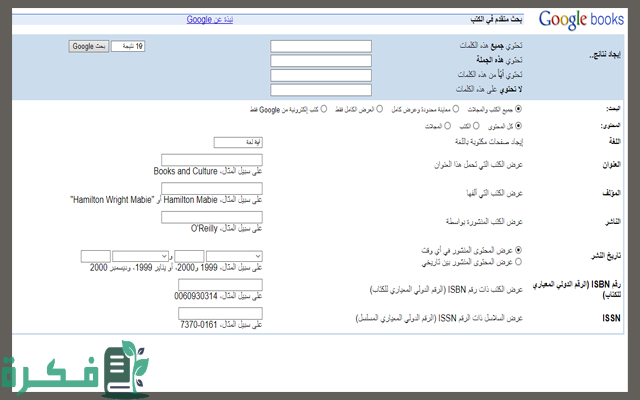Click the start year input field
Screen dimensions: 640x400
point(189,256)
